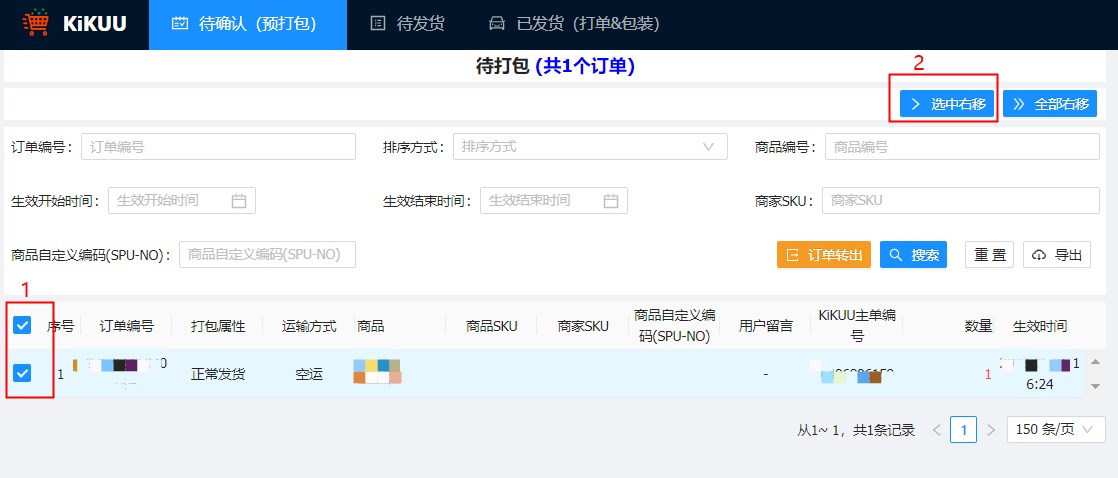Focus the 商品编号 input field
Viewport: 1118px width, 478px height.
[x=962, y=147]
